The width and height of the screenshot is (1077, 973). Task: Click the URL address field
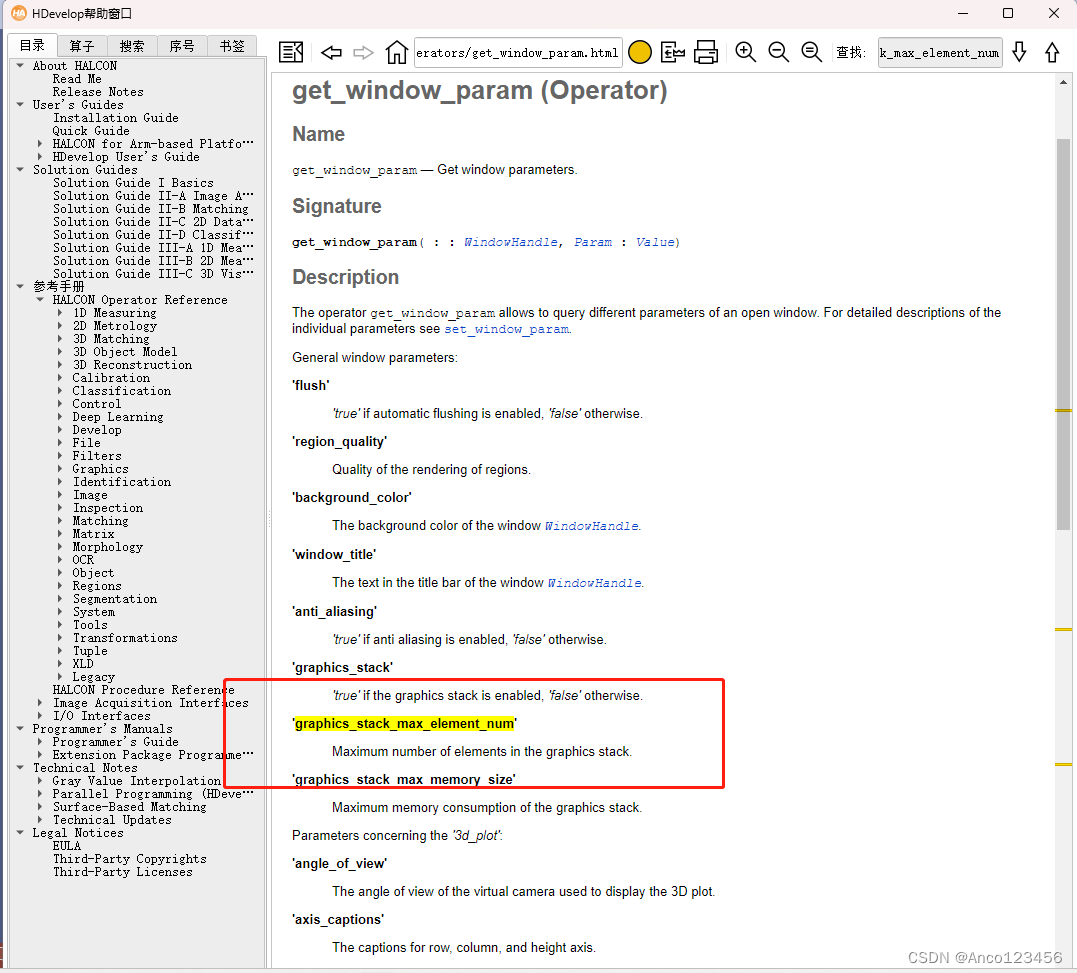518,52
